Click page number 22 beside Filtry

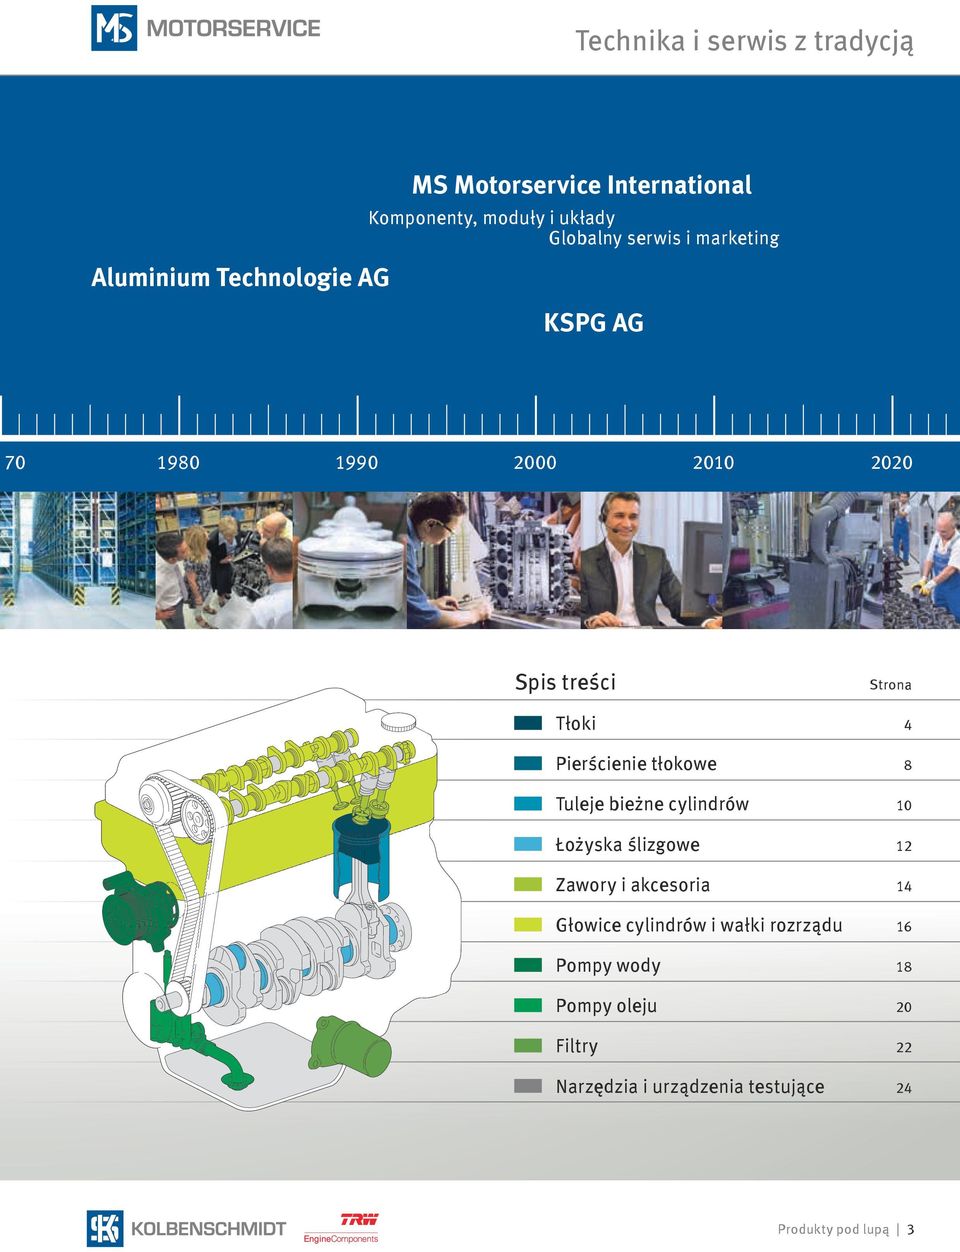pyautogui.click(x=904, y=1048)
